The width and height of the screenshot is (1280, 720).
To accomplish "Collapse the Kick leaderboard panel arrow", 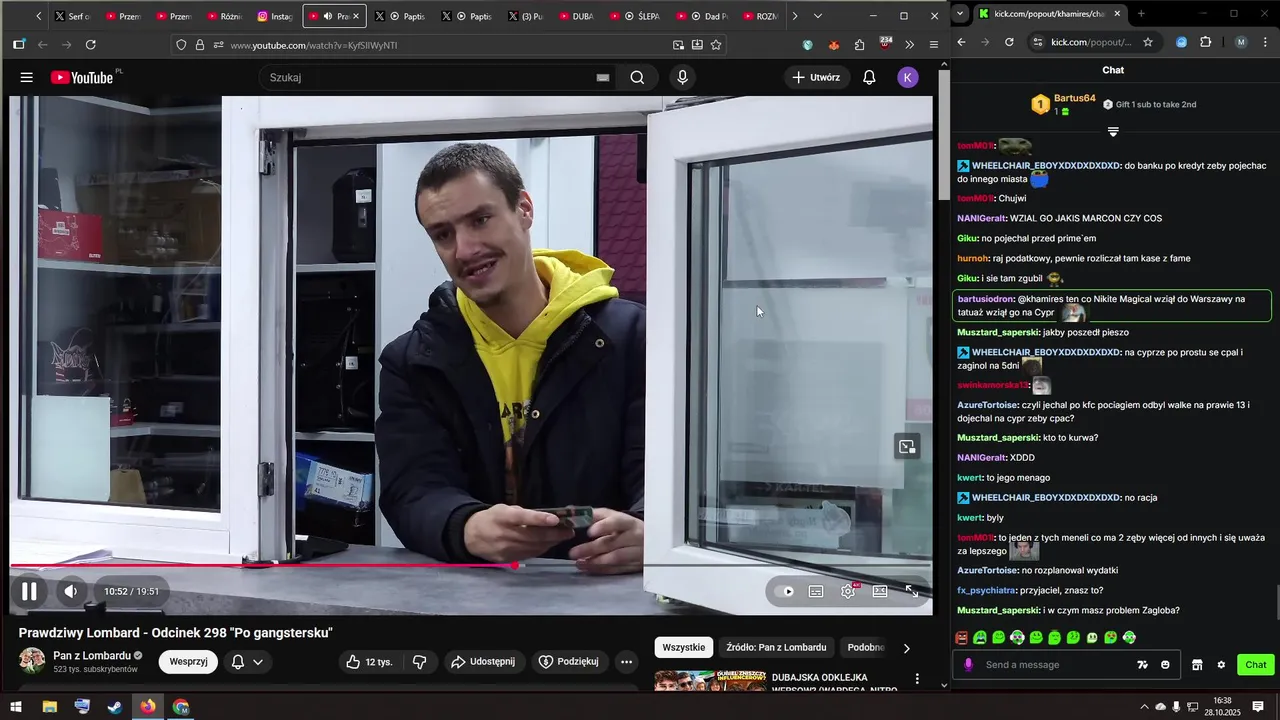I will click(x=1113, y=132).
